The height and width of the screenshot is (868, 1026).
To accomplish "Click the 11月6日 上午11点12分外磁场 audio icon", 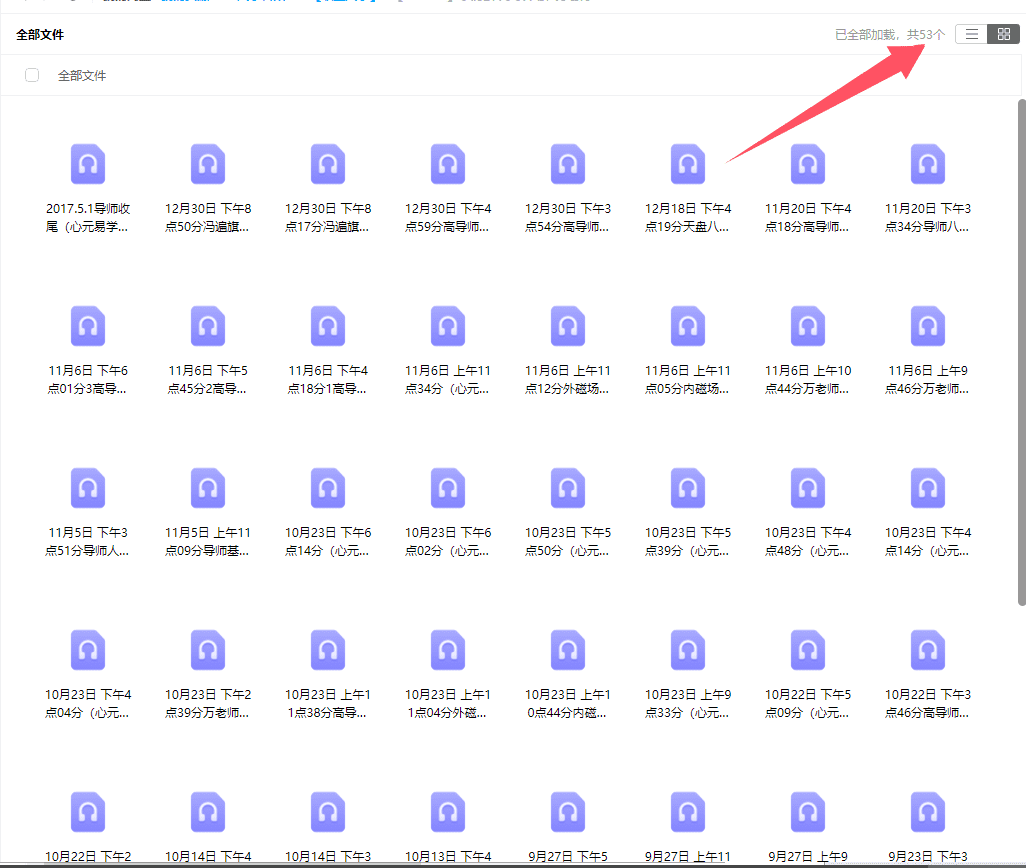I will point(568,326).
